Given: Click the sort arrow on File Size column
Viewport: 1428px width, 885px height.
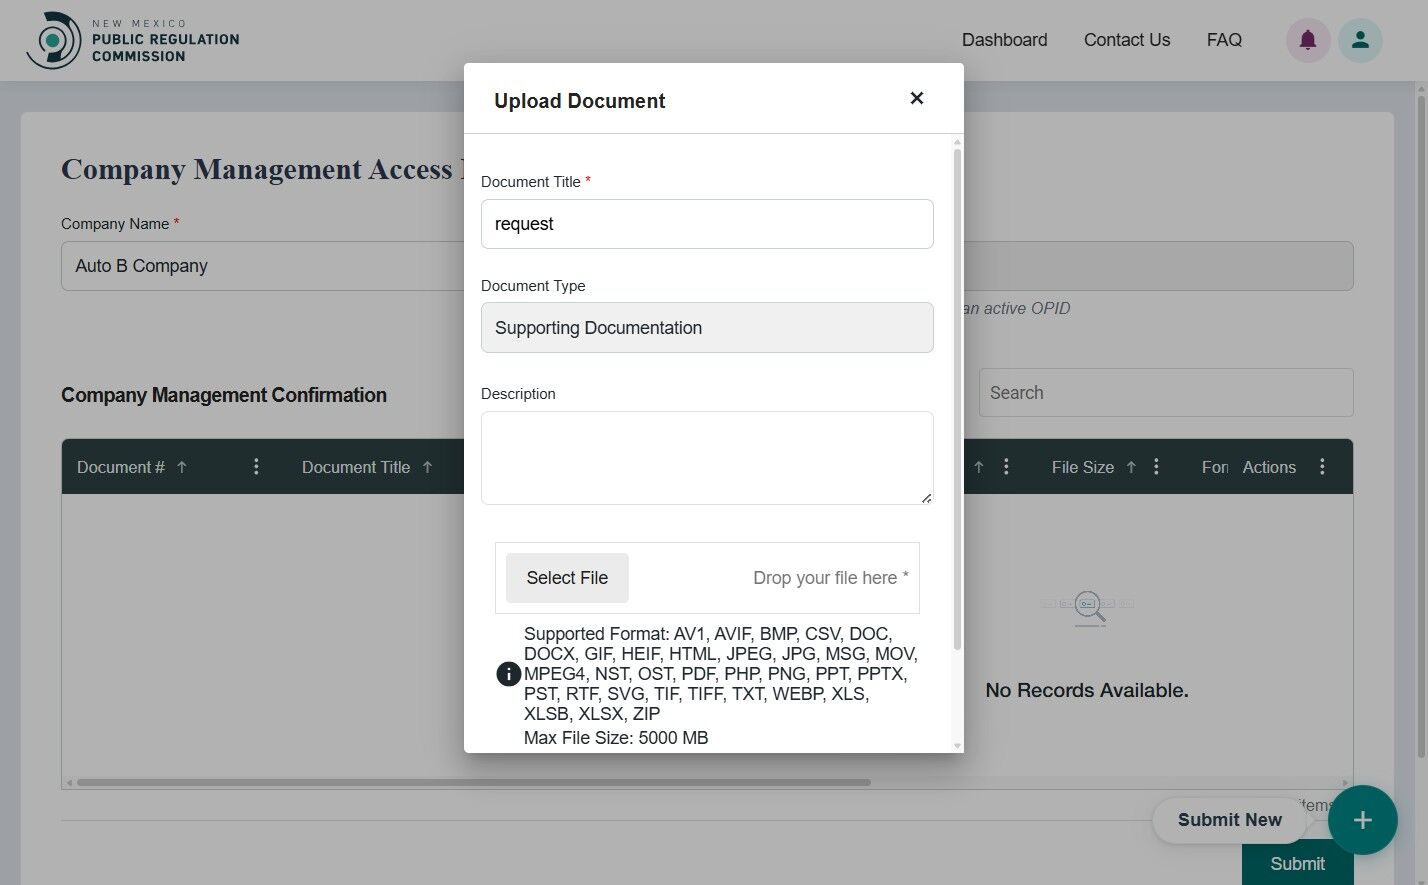Looking at the screenshot, I should point(1130,466).
